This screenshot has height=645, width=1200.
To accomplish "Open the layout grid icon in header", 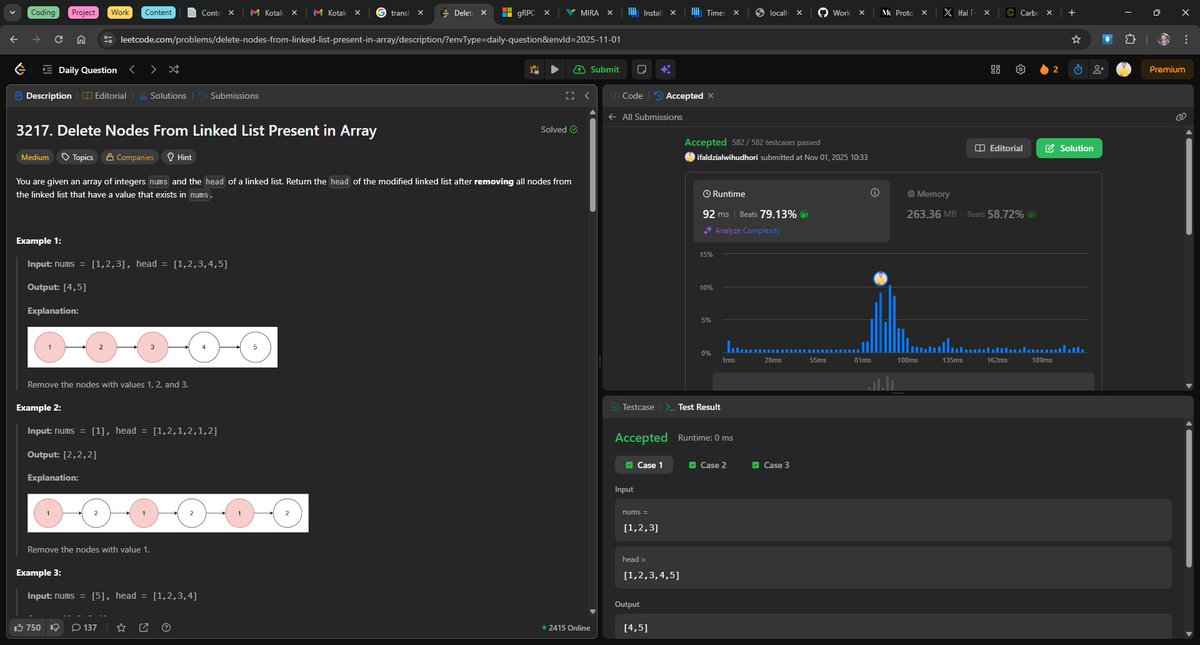I will click(x=995, y=70).
